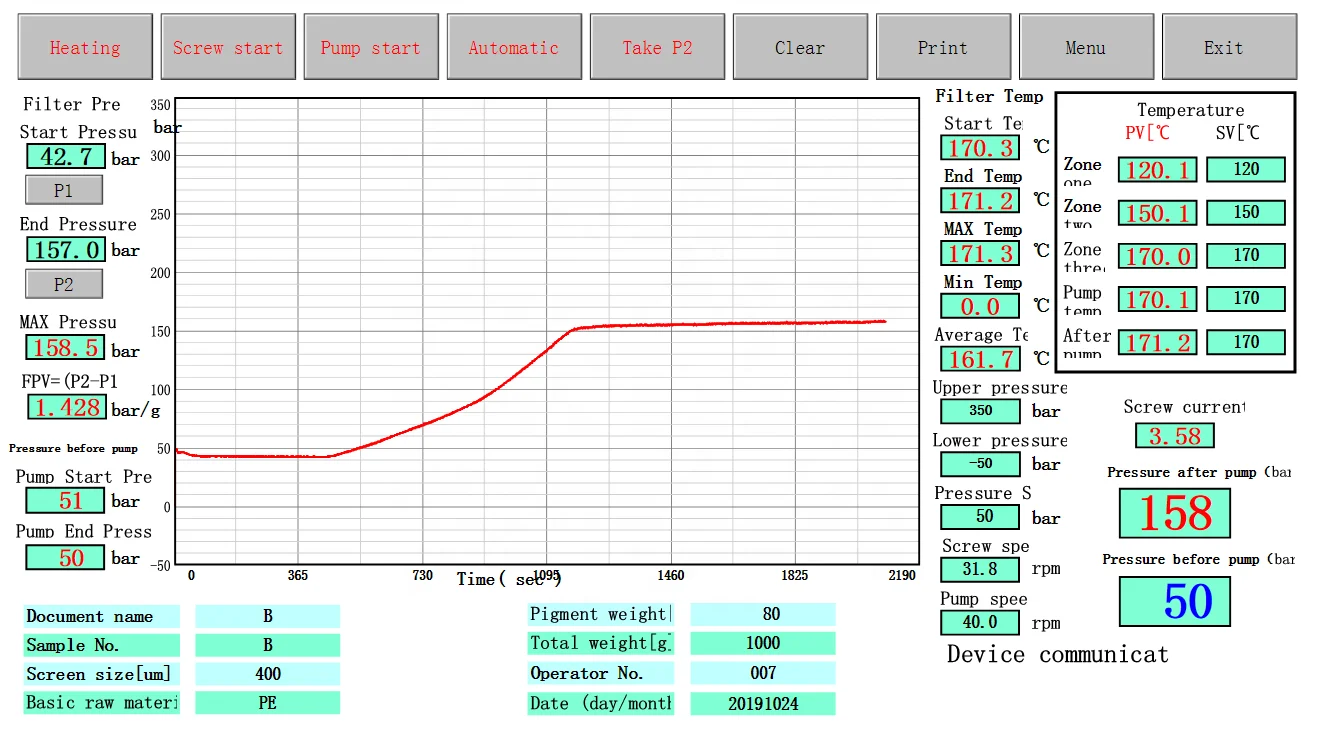
Task: Edit the Pump temp setpoint field
Action: pyautogui.click(x=1246, y=298)
